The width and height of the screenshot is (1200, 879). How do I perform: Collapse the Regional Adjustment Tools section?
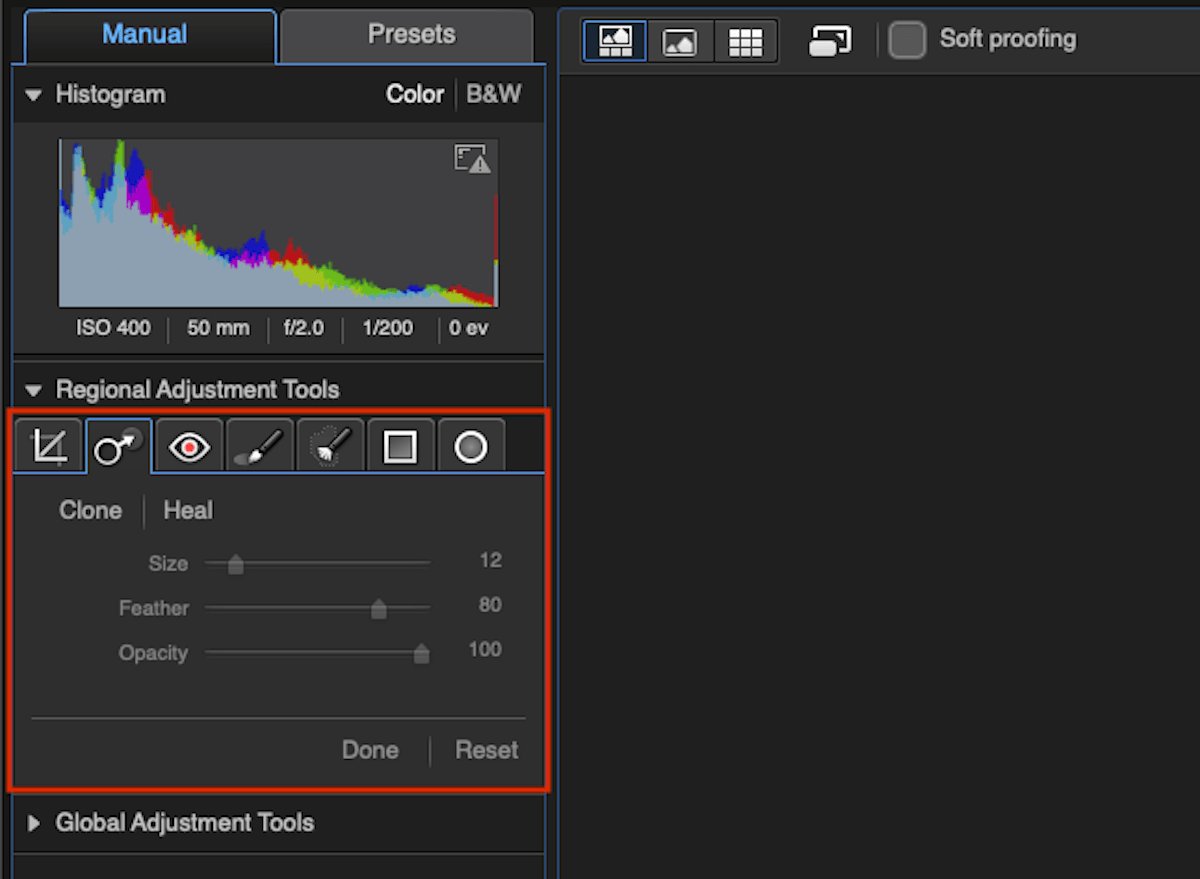[33, 389]
